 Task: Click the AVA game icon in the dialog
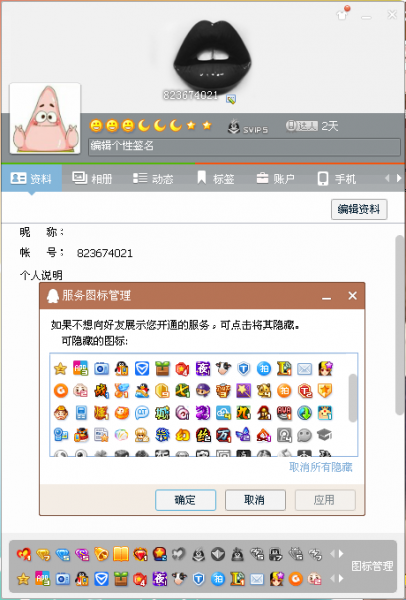284,413
